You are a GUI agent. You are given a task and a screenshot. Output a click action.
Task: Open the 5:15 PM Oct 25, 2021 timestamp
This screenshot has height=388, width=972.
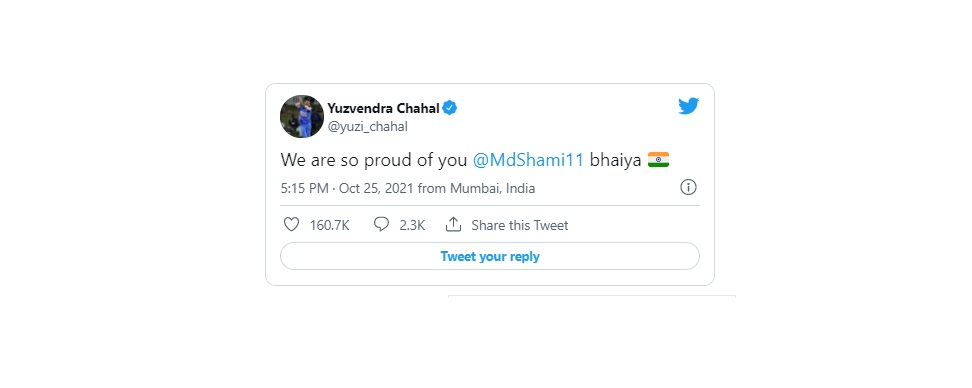point(347,188)
